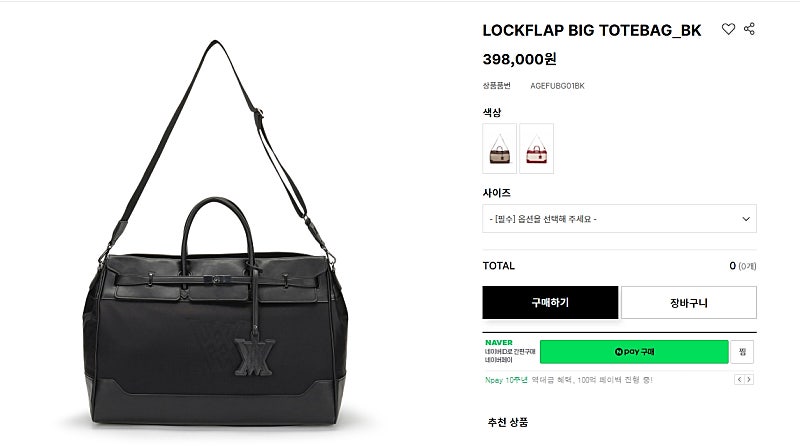Expand size options using the chevron arrow
Image resolution: width=800 pixels, height=447 pixels.
click(x=746, y=219)
